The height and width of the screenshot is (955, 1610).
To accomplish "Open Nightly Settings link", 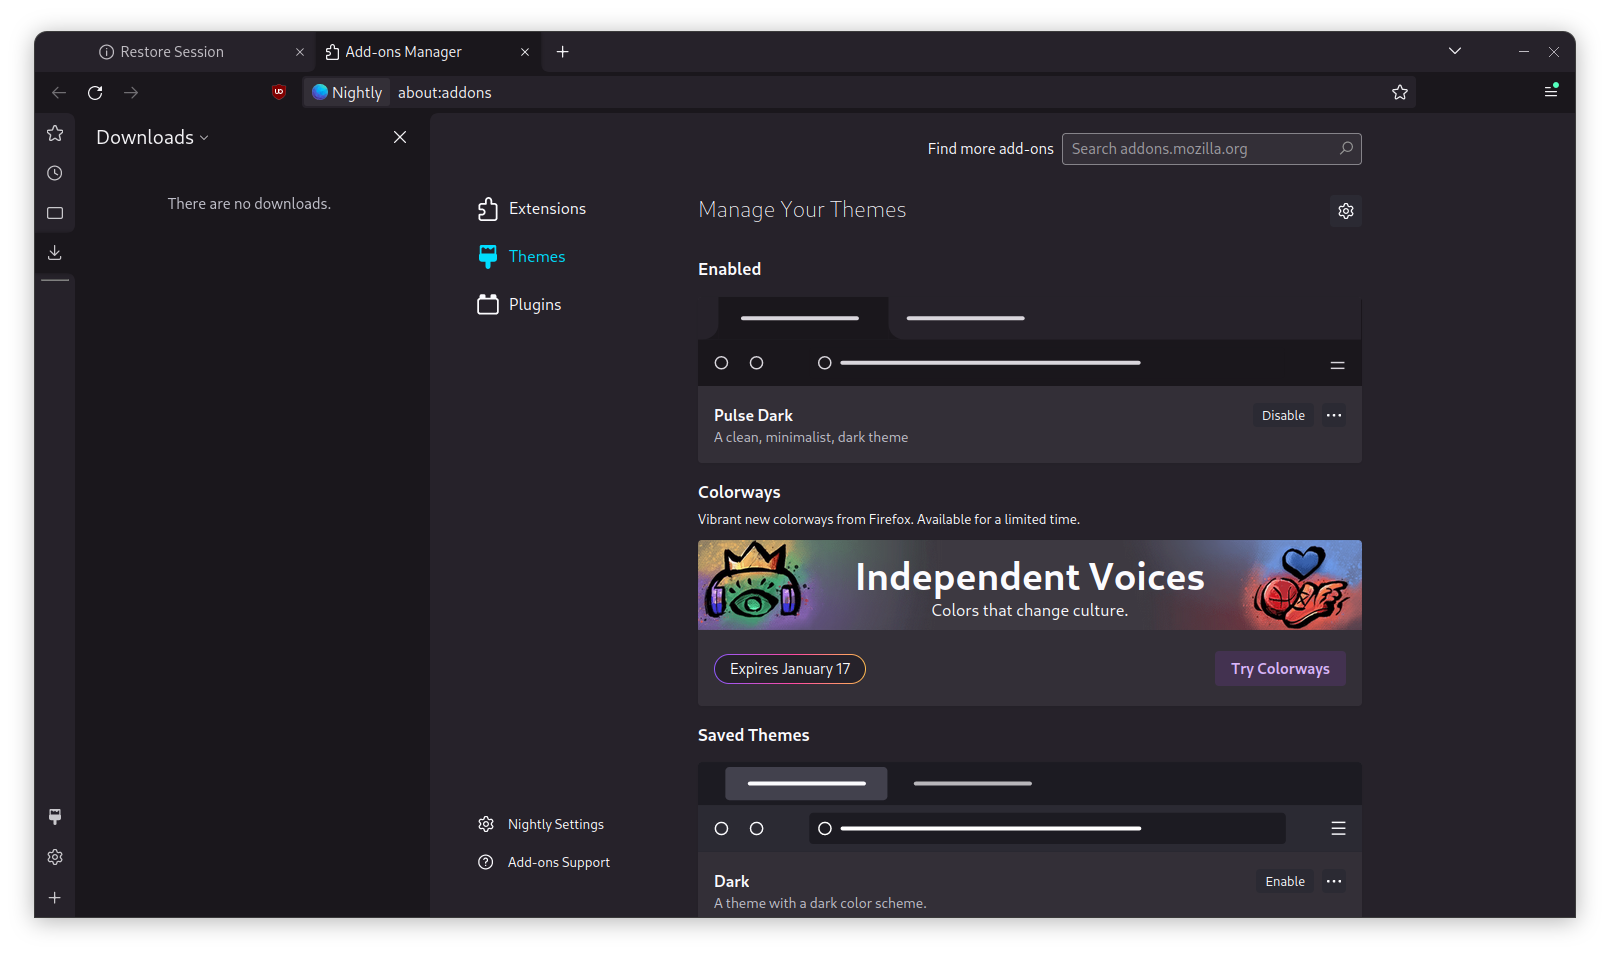I will click(541, 824).
